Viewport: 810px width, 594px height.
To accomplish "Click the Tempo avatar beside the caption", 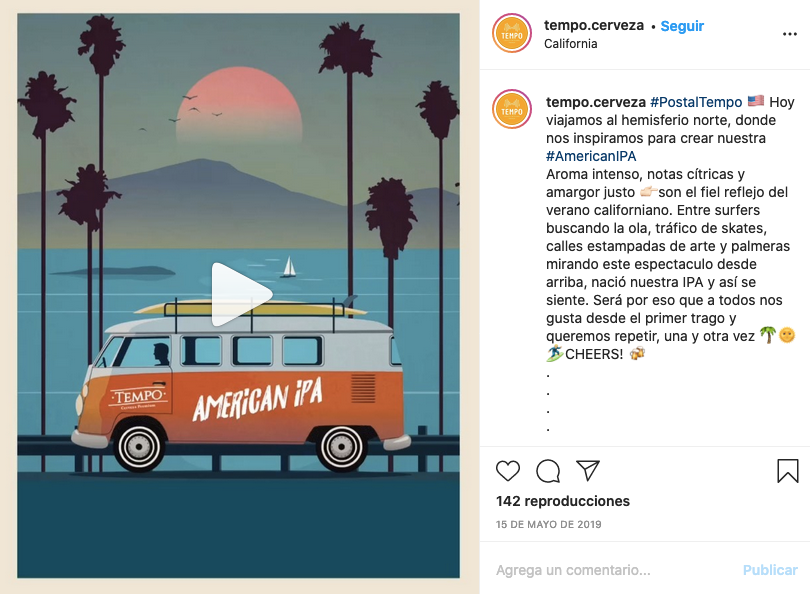I will point(512,110).
